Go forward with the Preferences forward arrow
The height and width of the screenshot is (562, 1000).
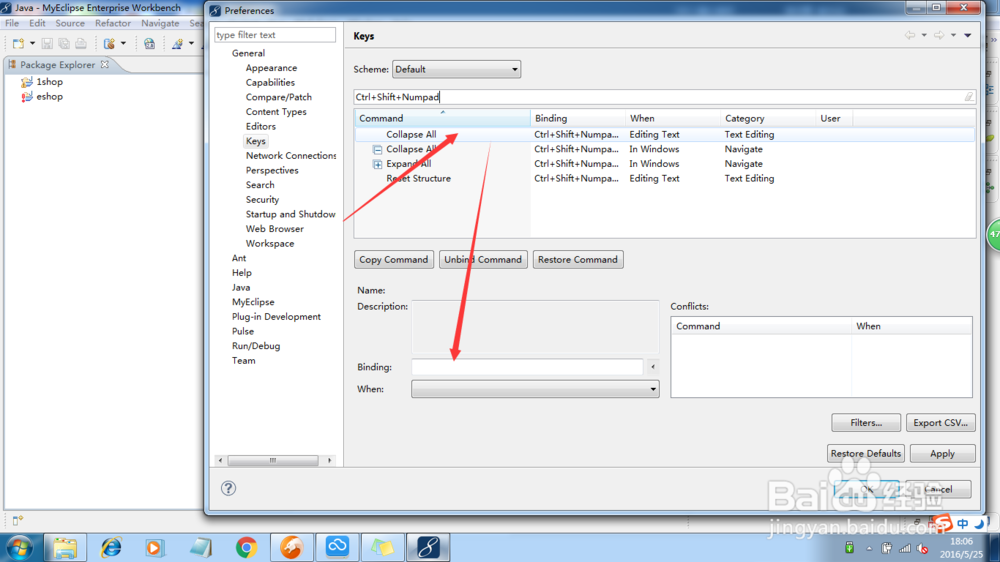939,35
